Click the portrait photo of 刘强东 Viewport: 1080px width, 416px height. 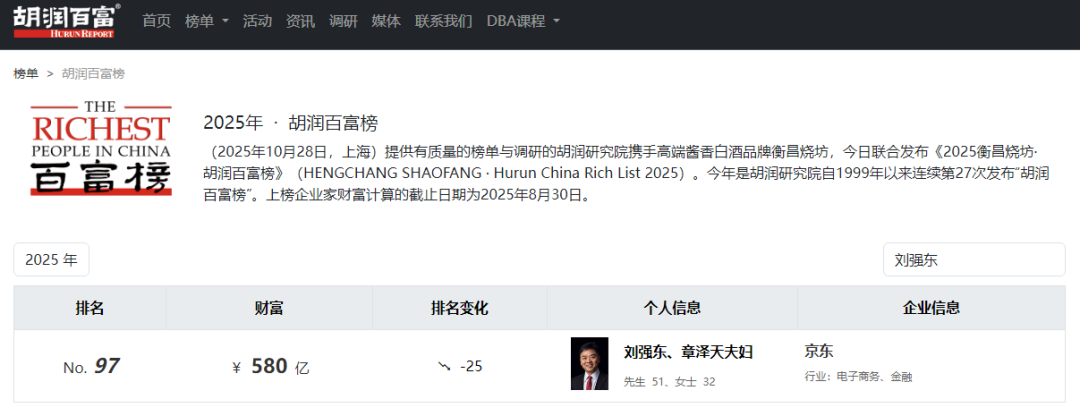tap(590, 364)
